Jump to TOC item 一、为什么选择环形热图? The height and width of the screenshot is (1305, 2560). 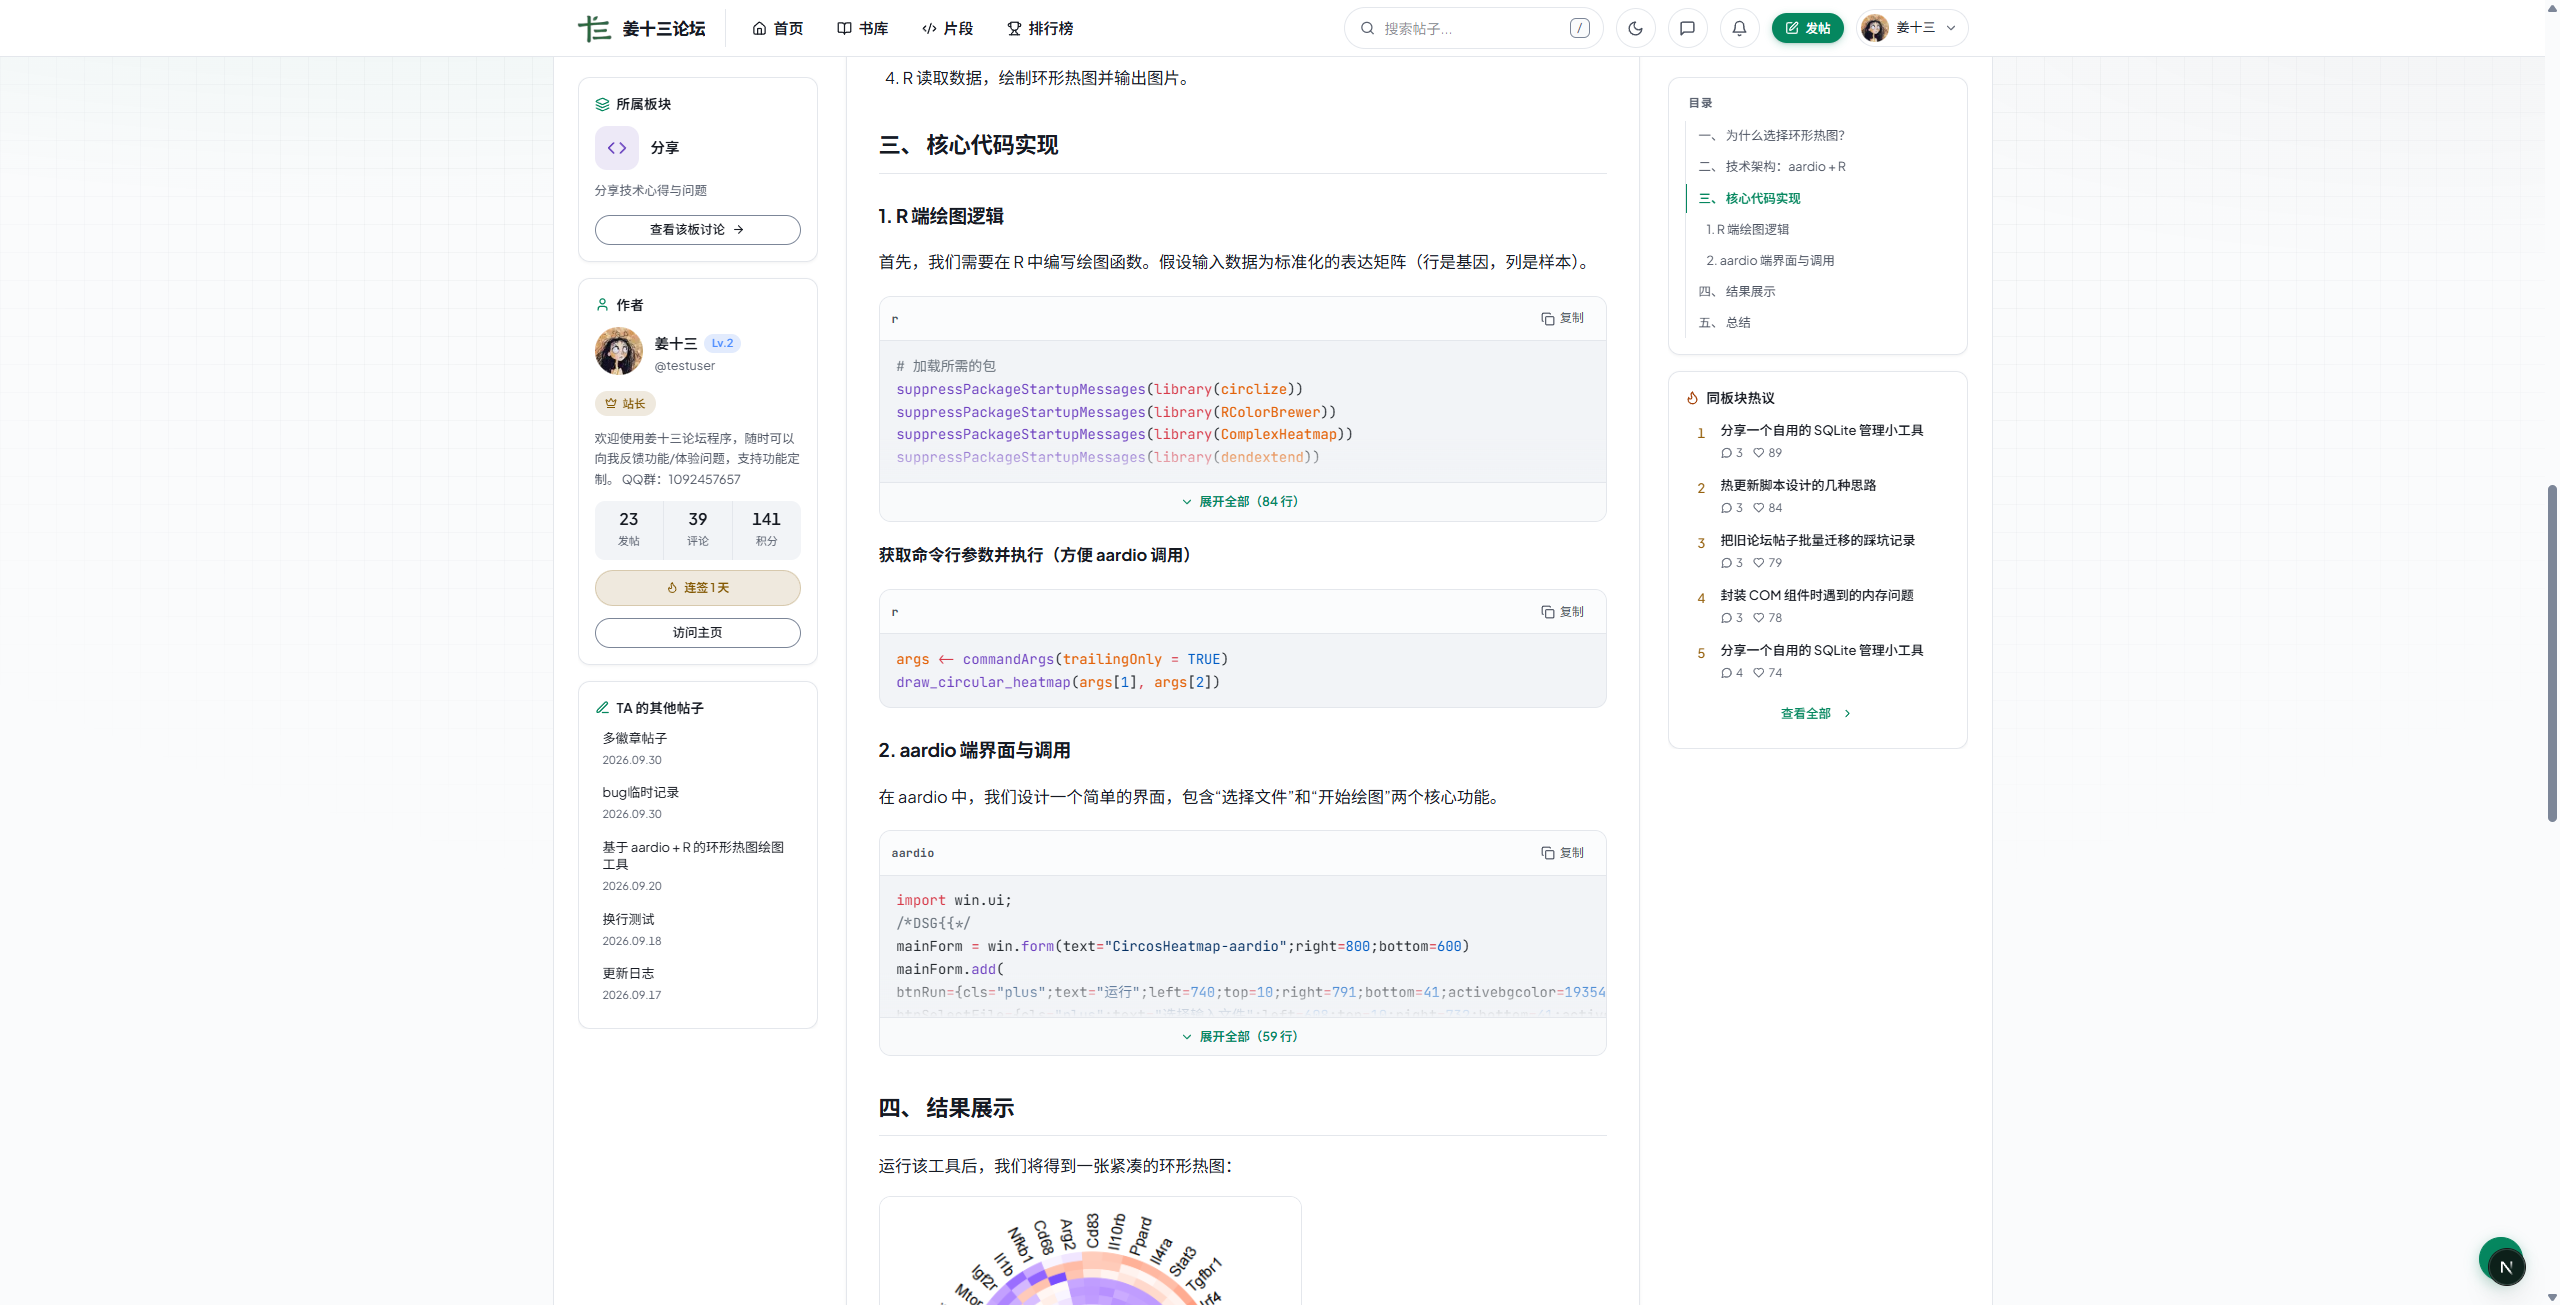point(1771,135)
